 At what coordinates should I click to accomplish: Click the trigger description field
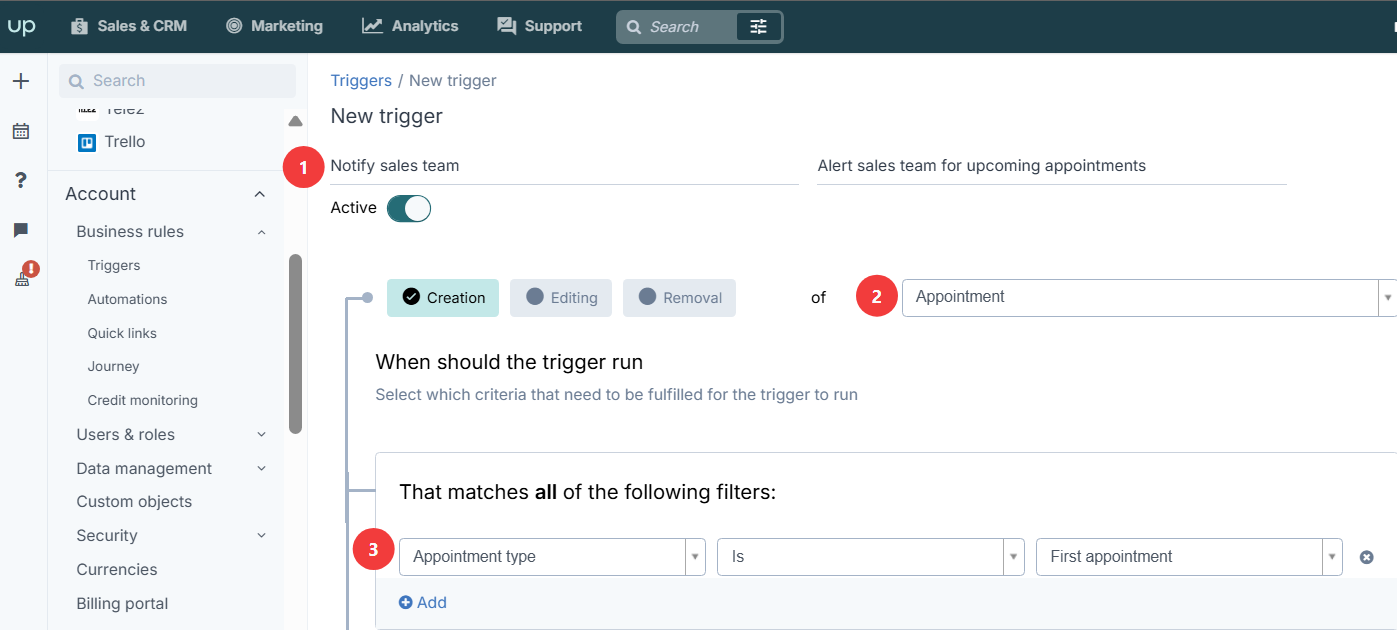tap(1051, 166)
